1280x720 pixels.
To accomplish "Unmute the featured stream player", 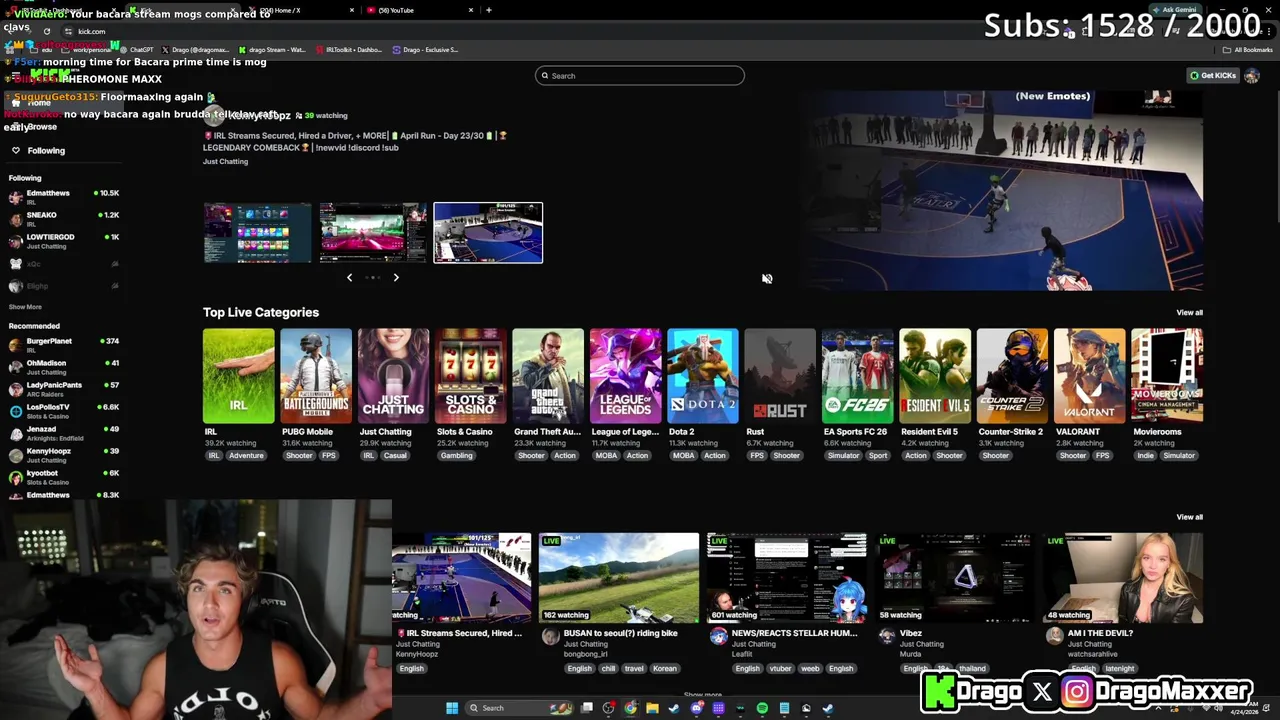I will tap(767, 279).
